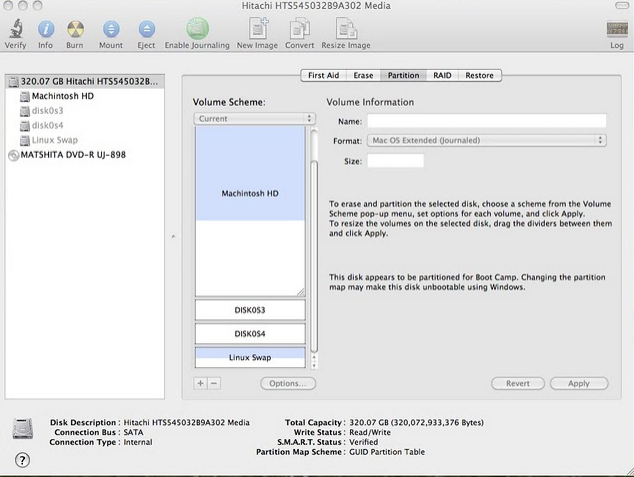
Task: Switch to Partition tab
Action: click(x=403, y=76)
